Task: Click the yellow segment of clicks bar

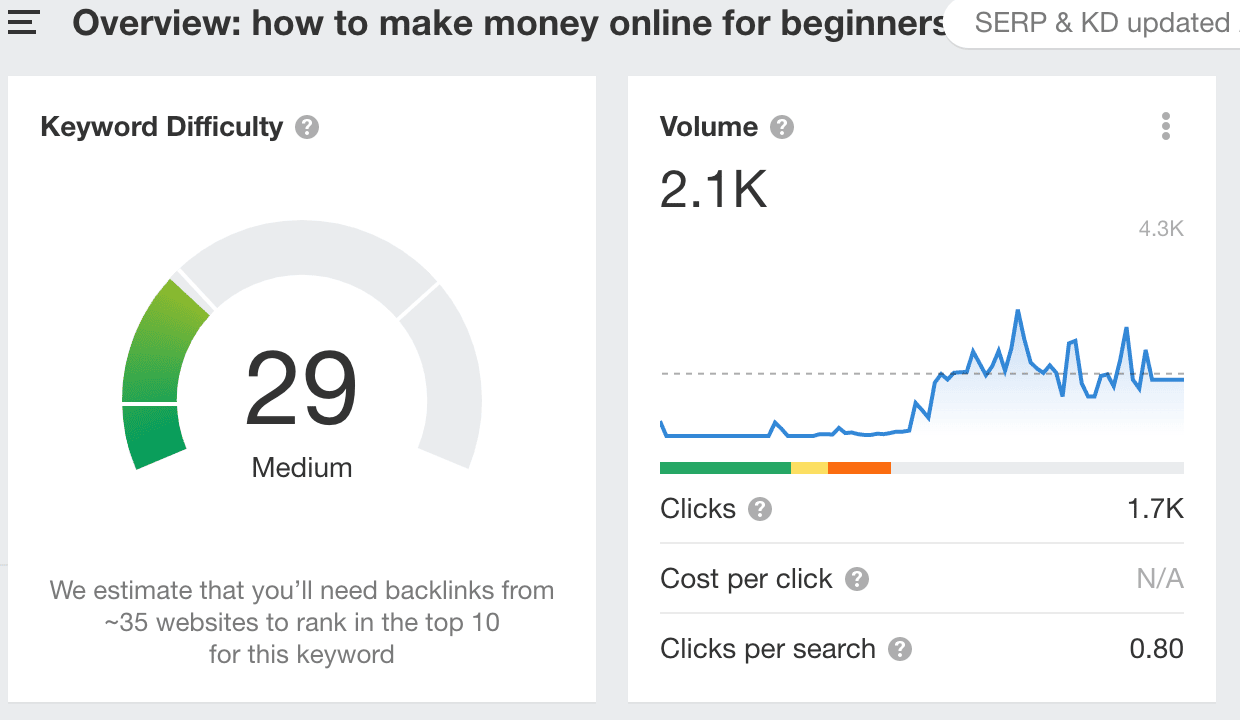Action: coord(809,467)
